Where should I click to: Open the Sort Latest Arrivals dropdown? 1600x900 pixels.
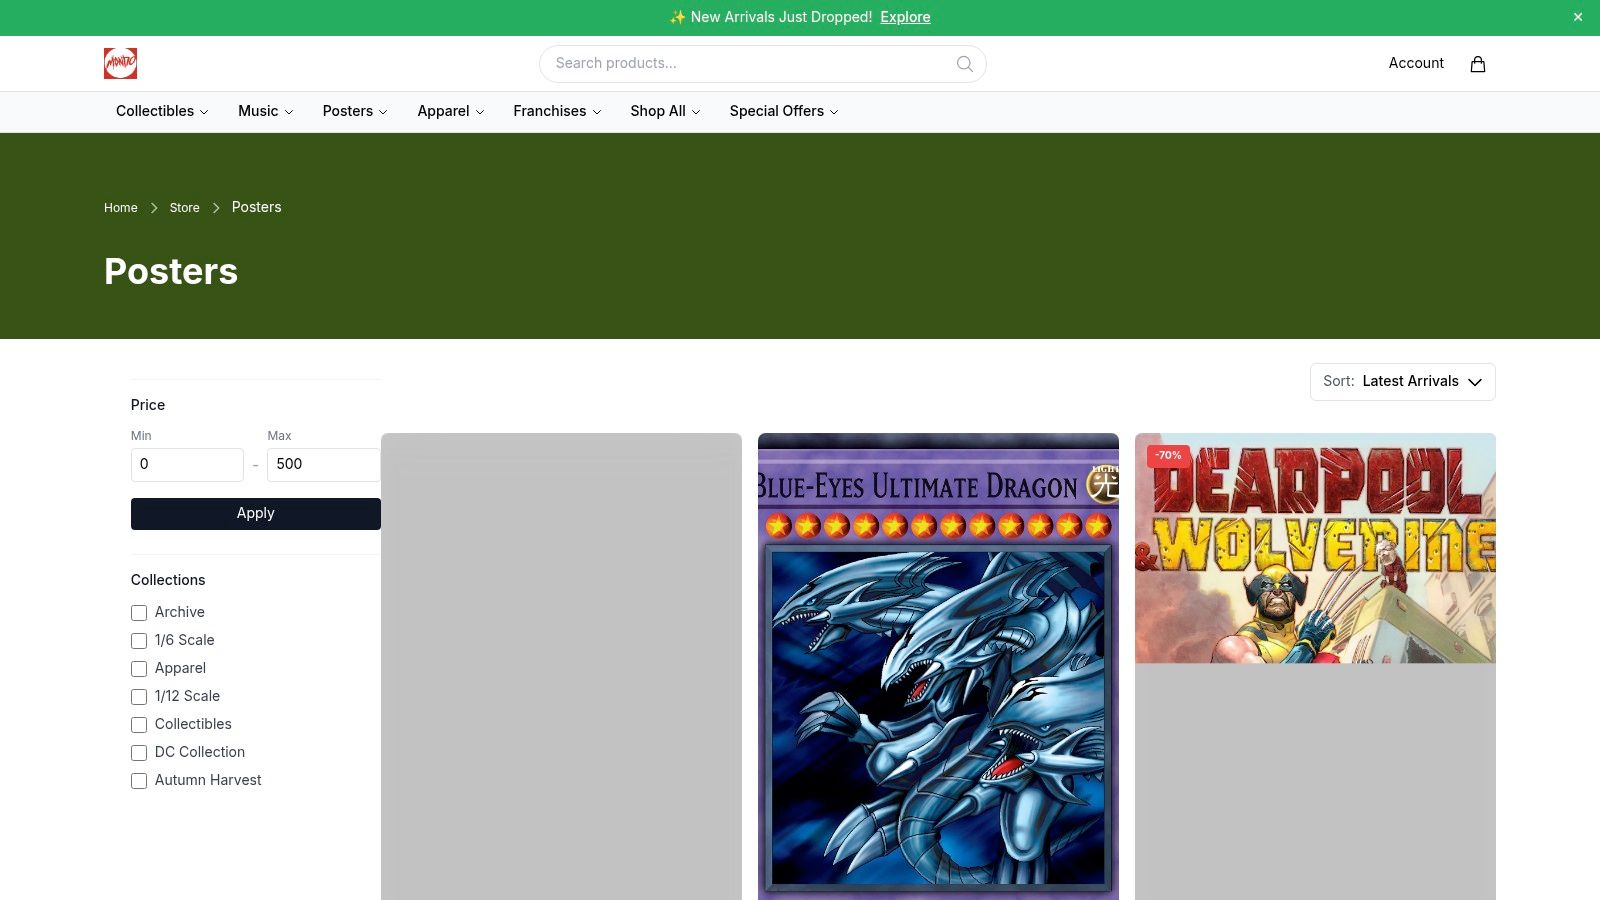tap(1402, 382)
